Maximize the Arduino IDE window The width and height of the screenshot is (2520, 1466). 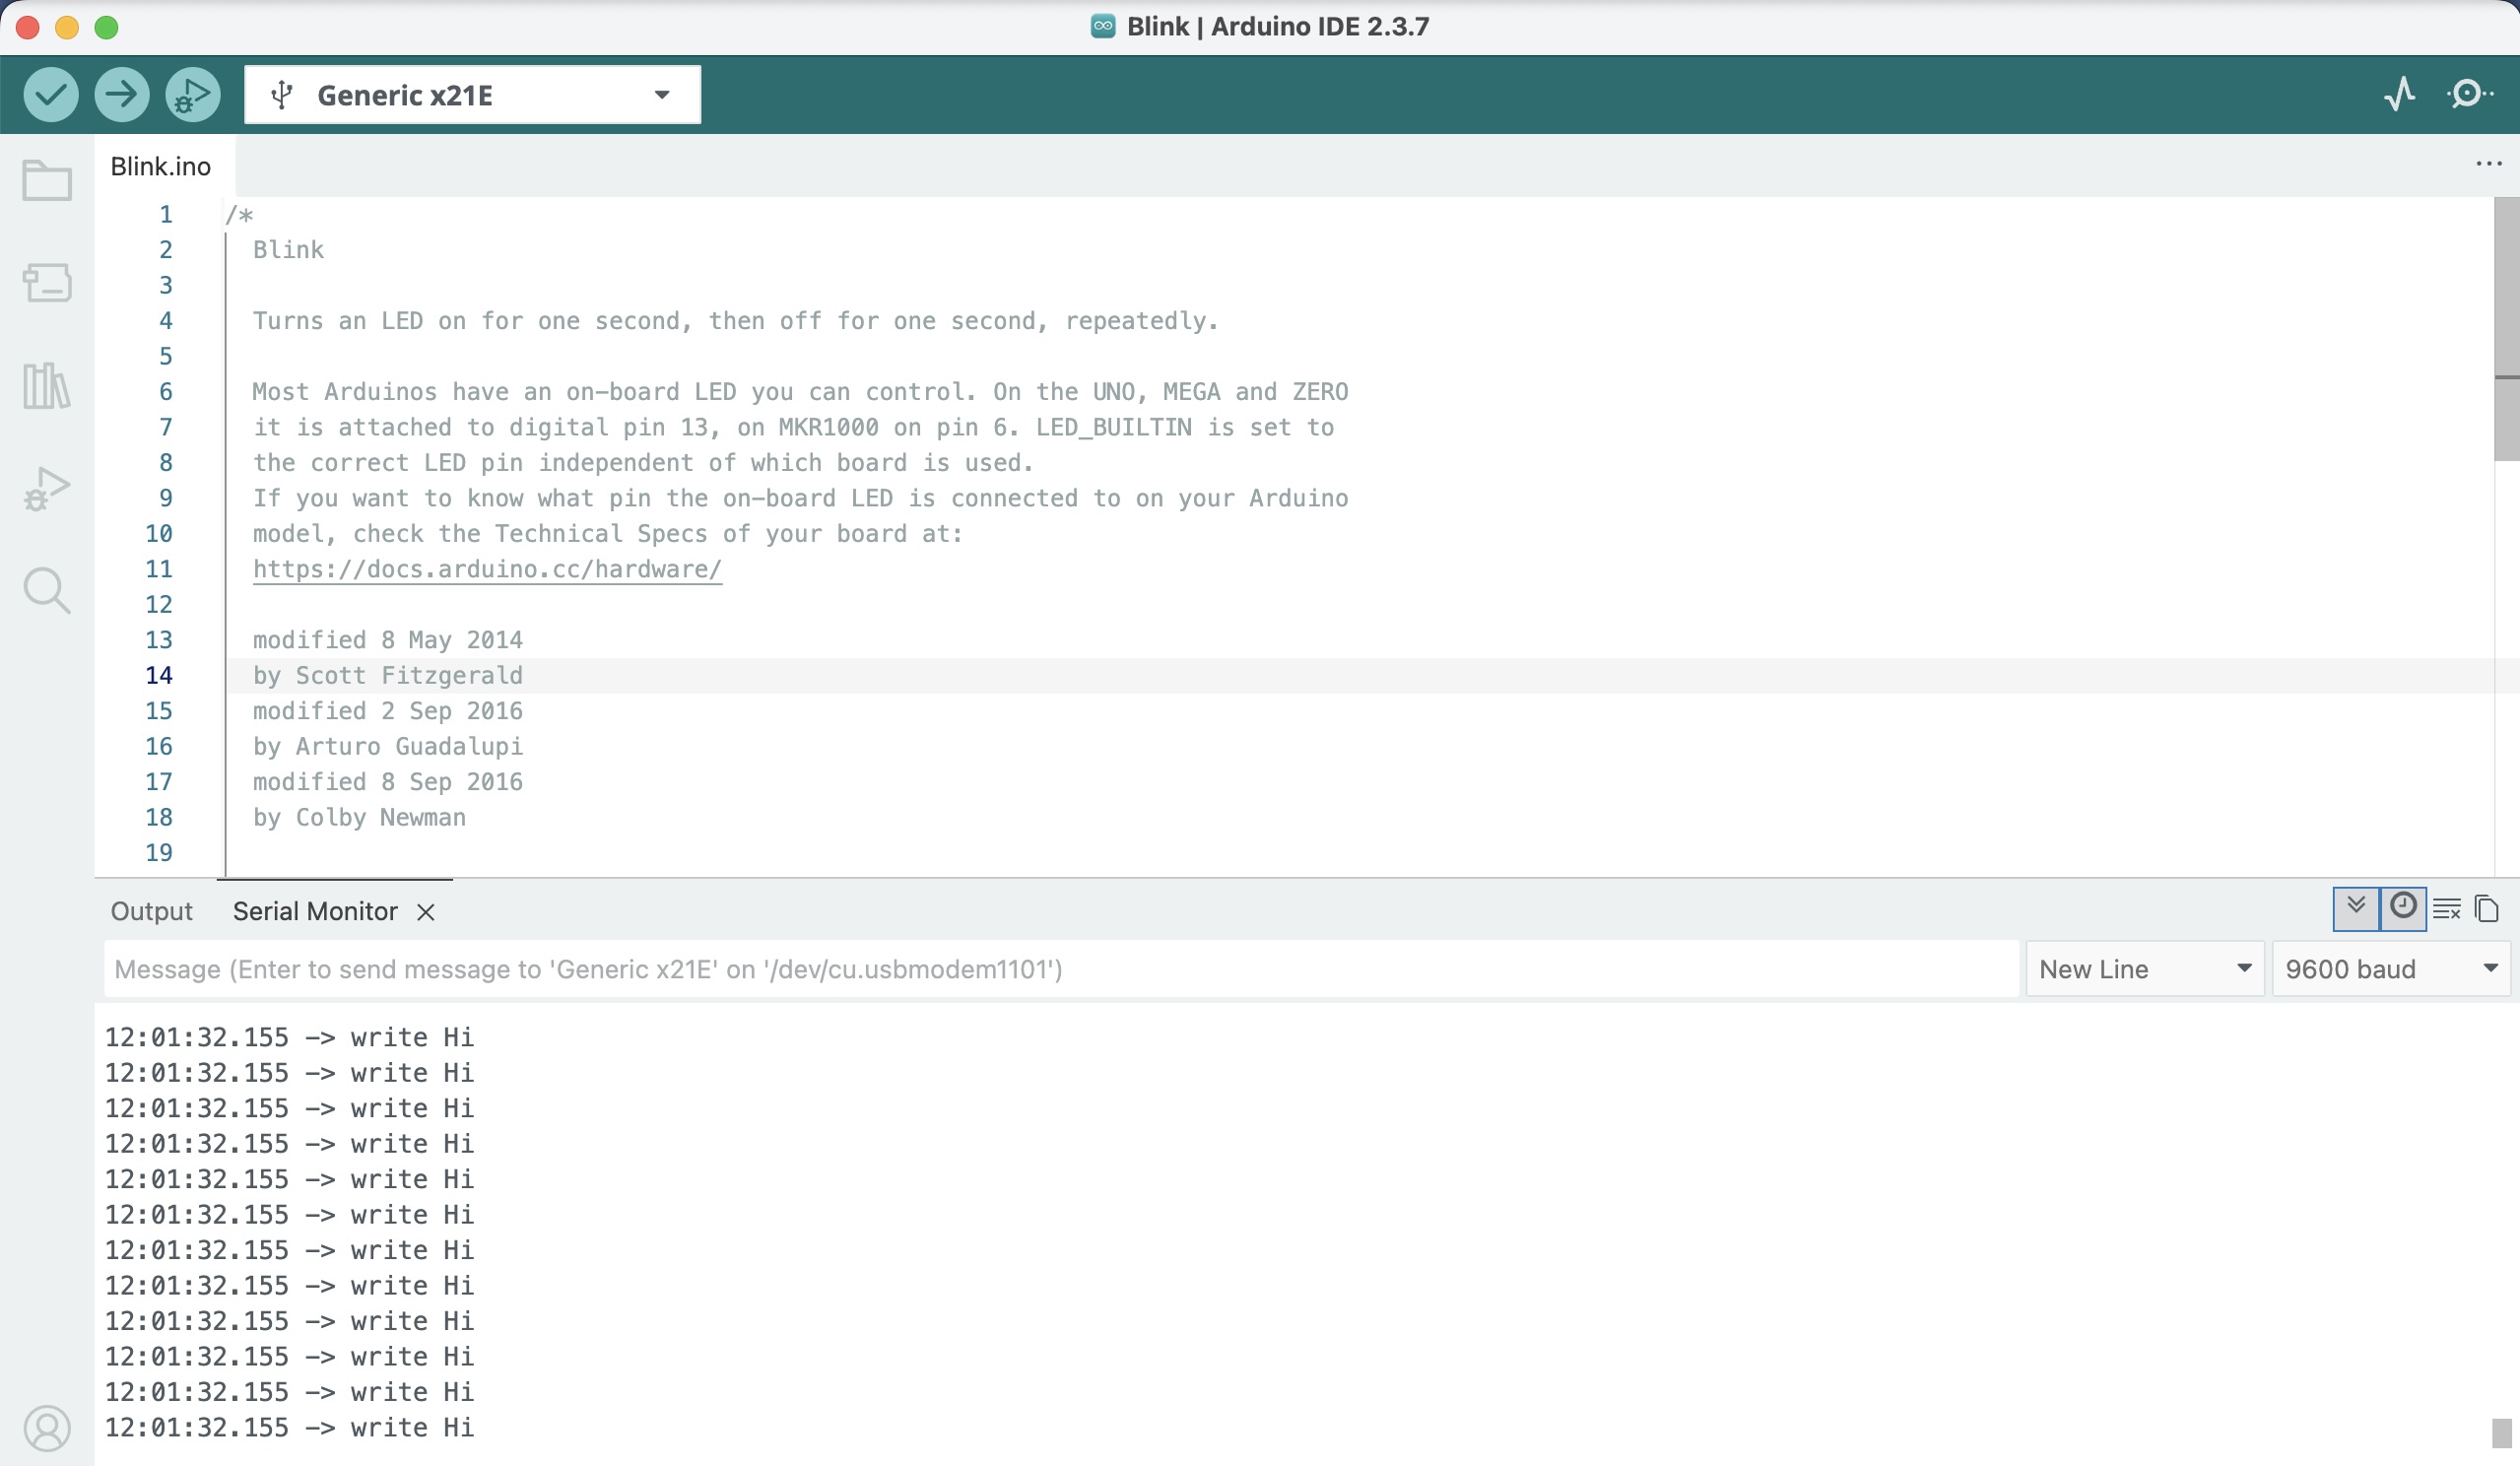pos(107,27)
